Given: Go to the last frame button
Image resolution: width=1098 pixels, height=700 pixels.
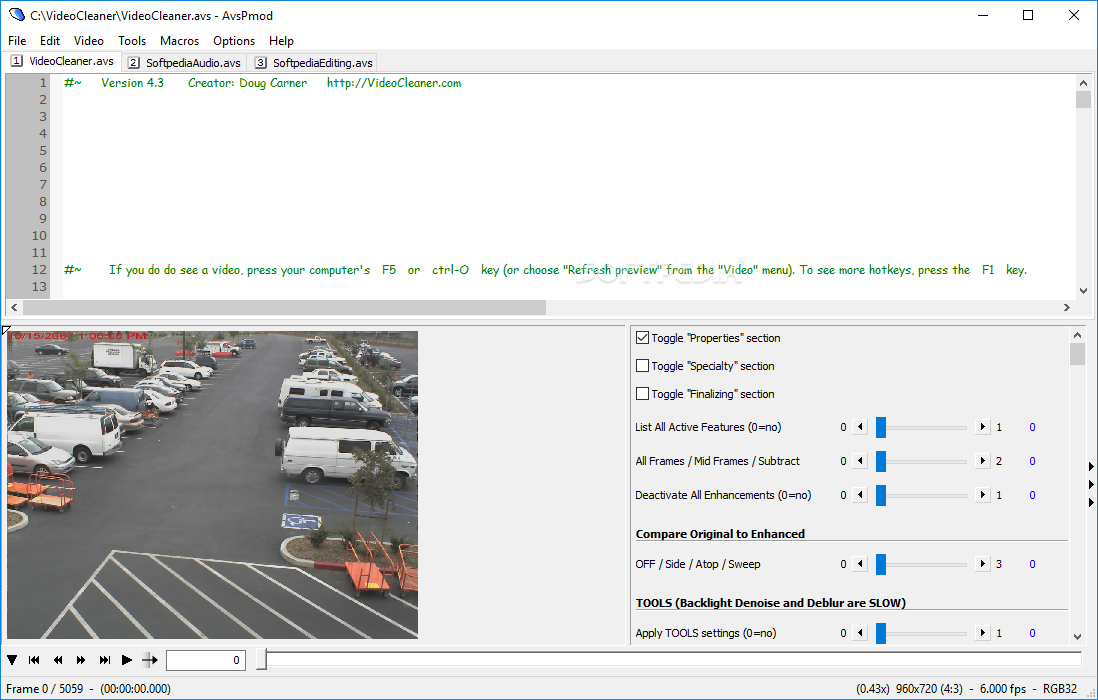Looking at the screenshot, I should [x=104, y=659].
